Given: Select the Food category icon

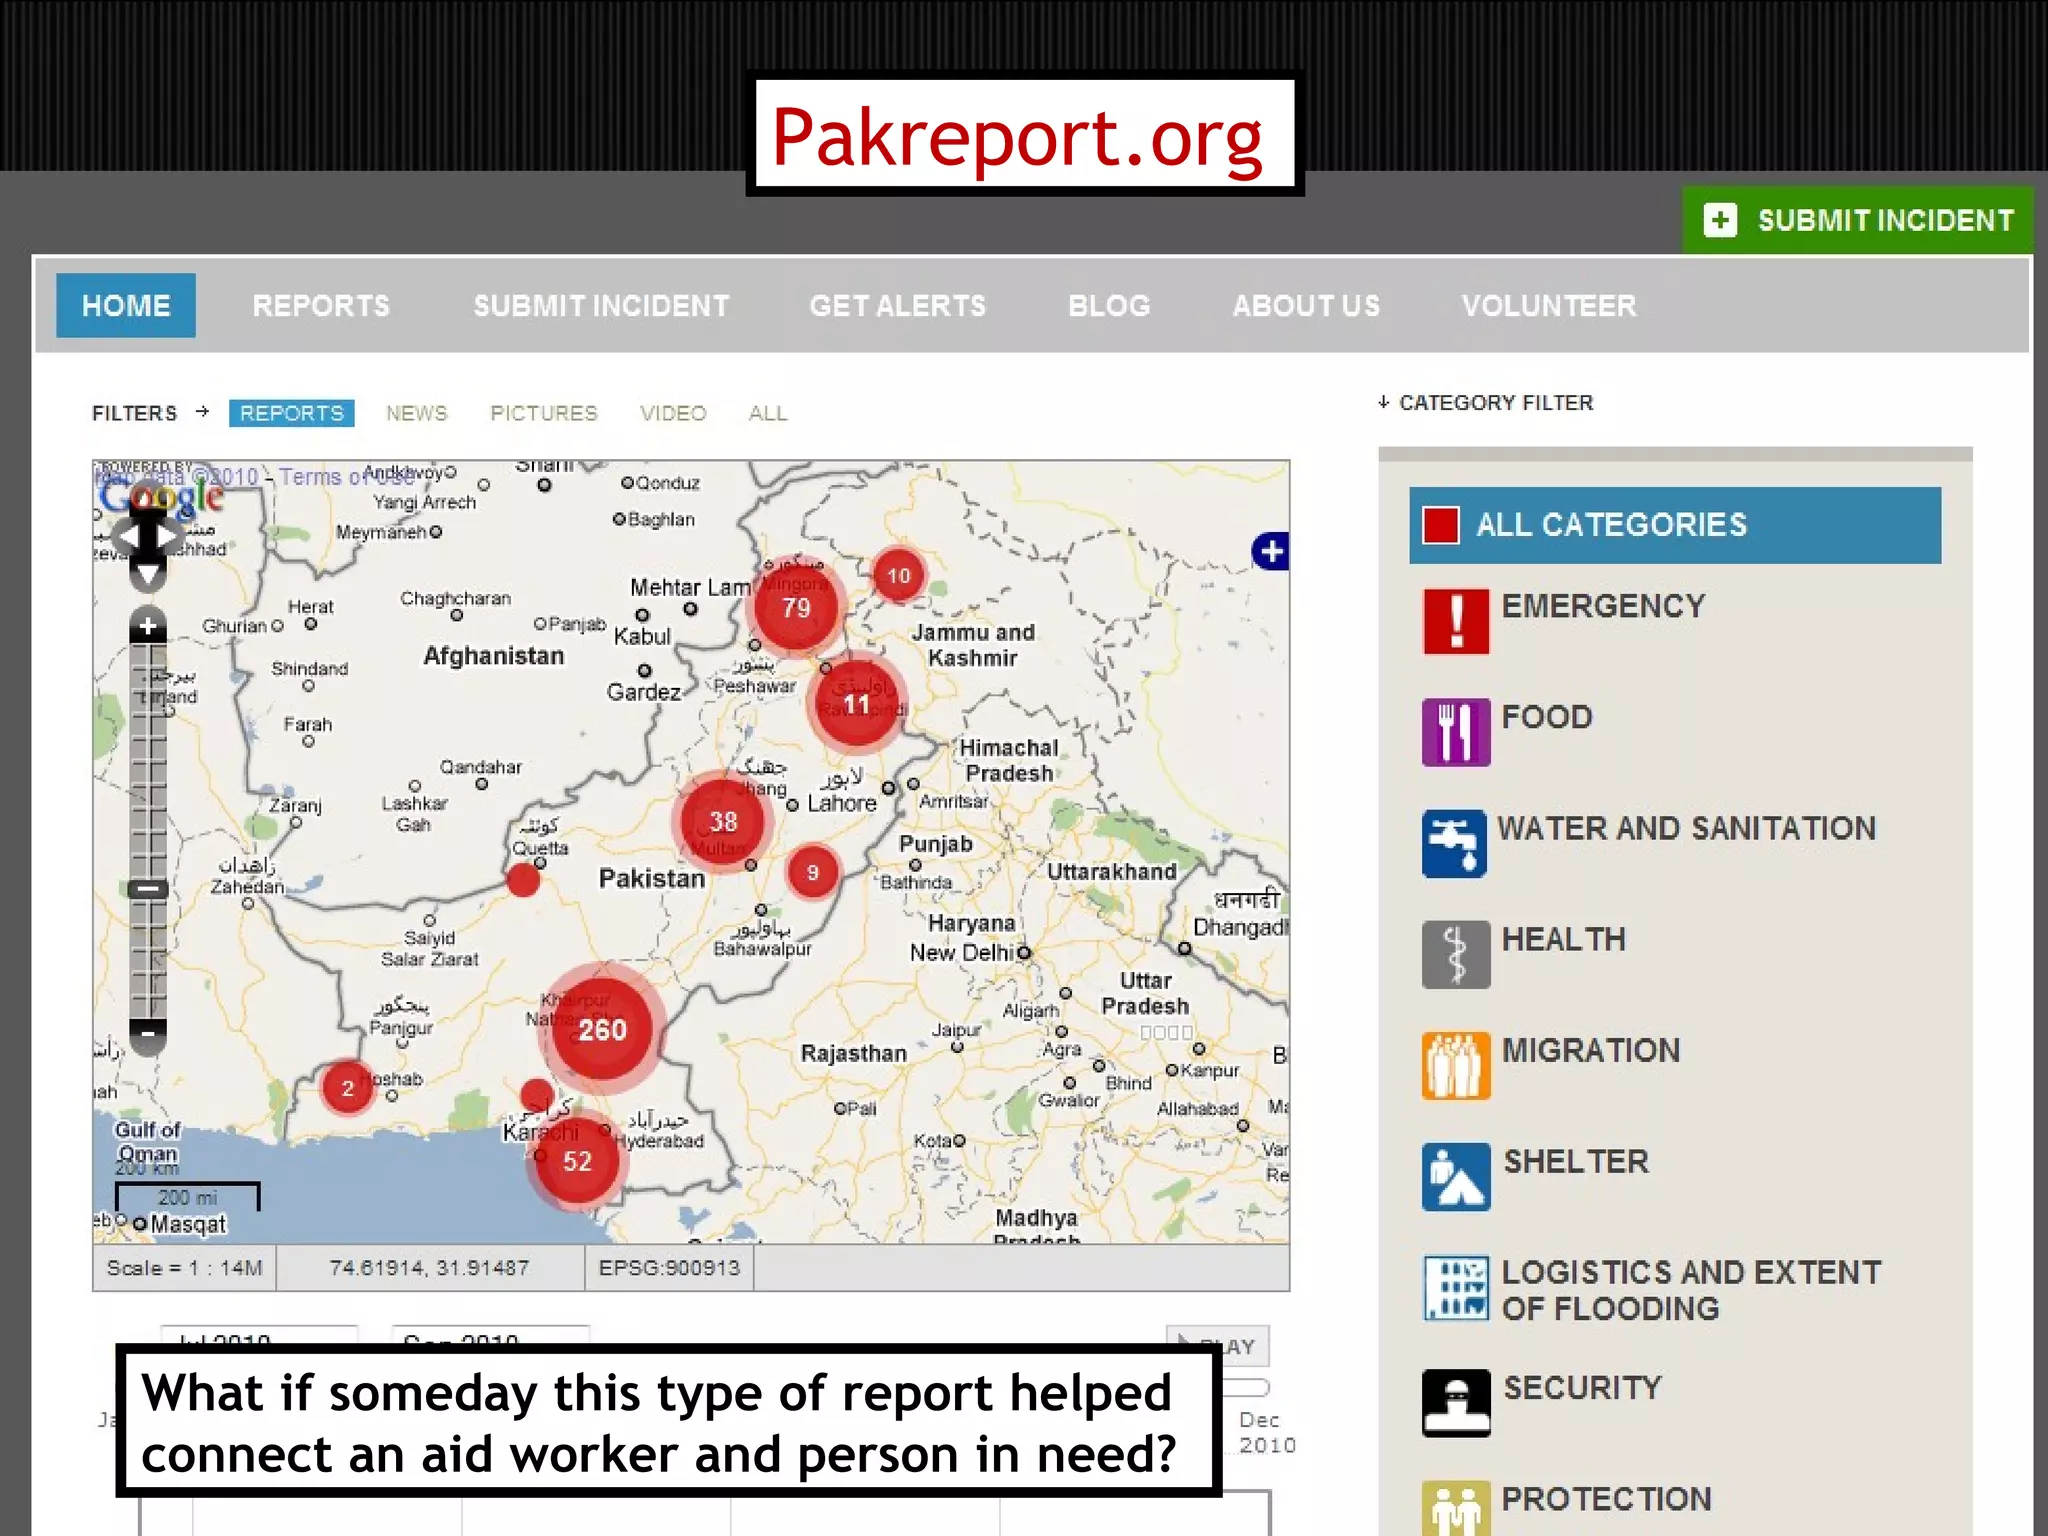Looking at the screenshot, I should pyautogui.click(x=1456, y=732).
